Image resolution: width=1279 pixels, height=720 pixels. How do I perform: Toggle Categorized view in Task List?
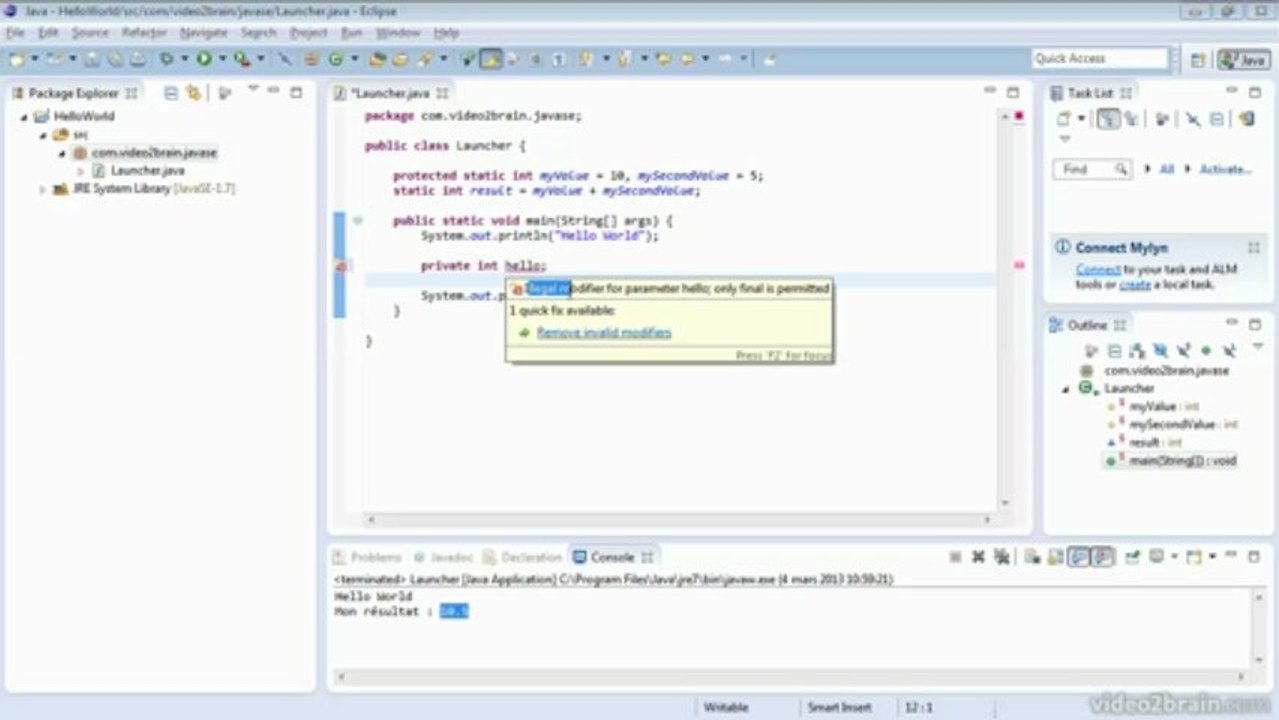(1107, 119)
